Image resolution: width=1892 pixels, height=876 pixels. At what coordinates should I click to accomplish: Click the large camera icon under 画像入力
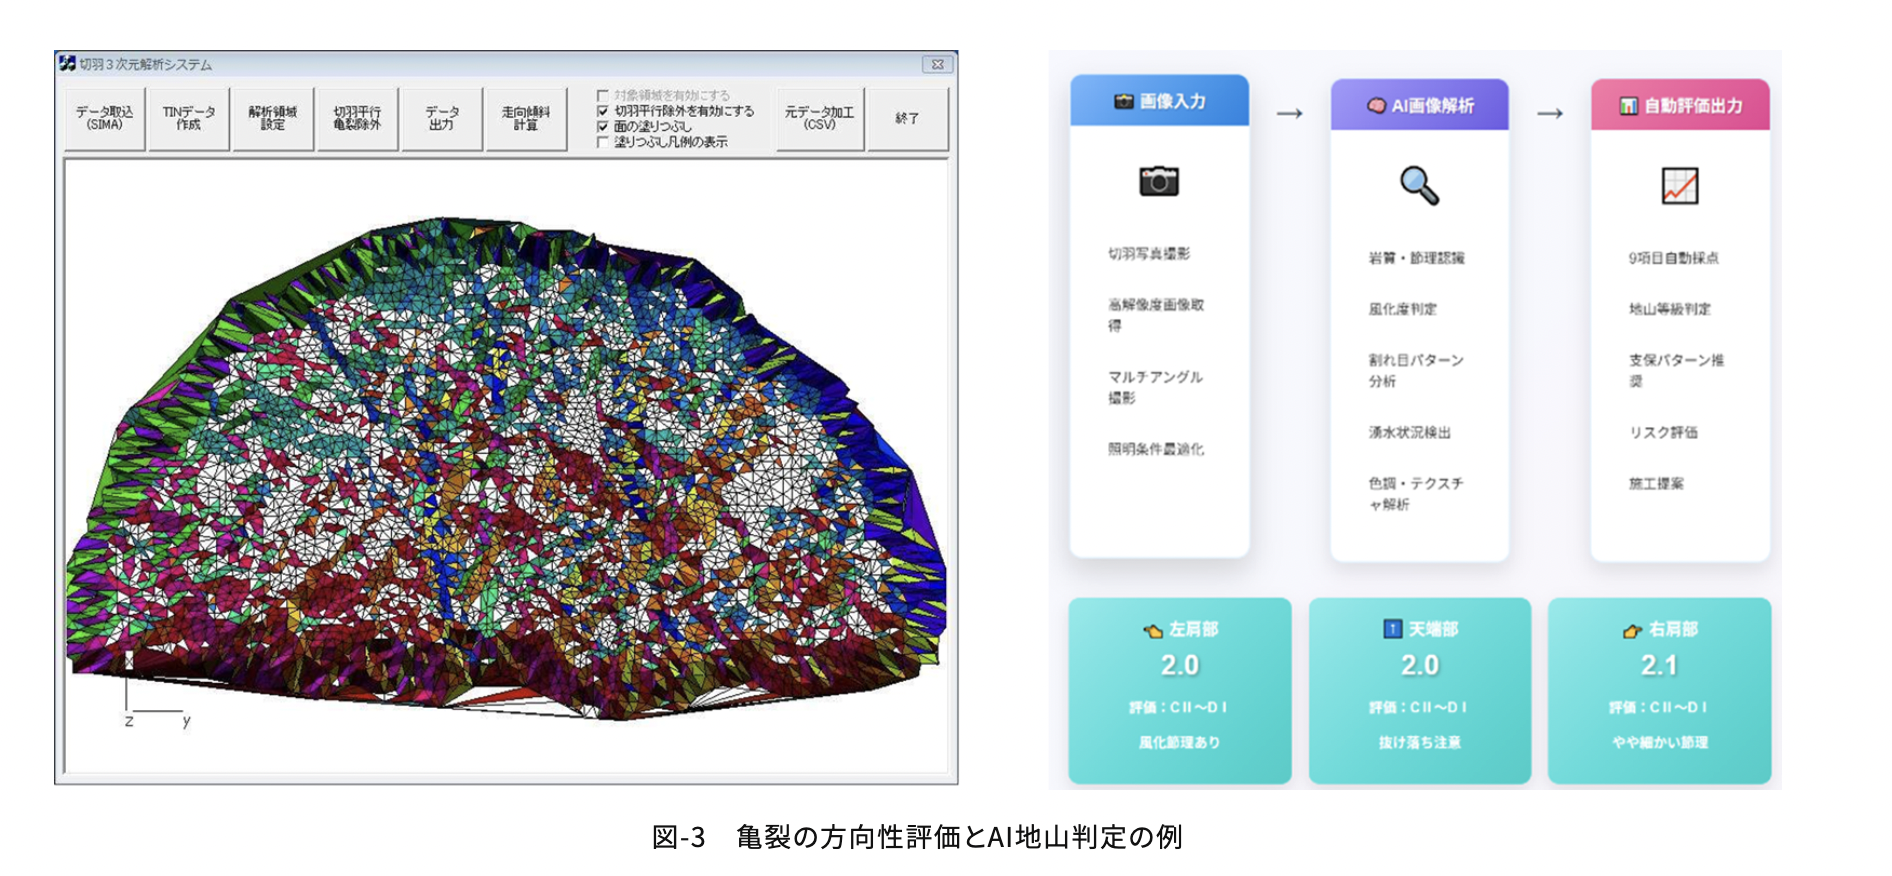[x=1158, y=181]
